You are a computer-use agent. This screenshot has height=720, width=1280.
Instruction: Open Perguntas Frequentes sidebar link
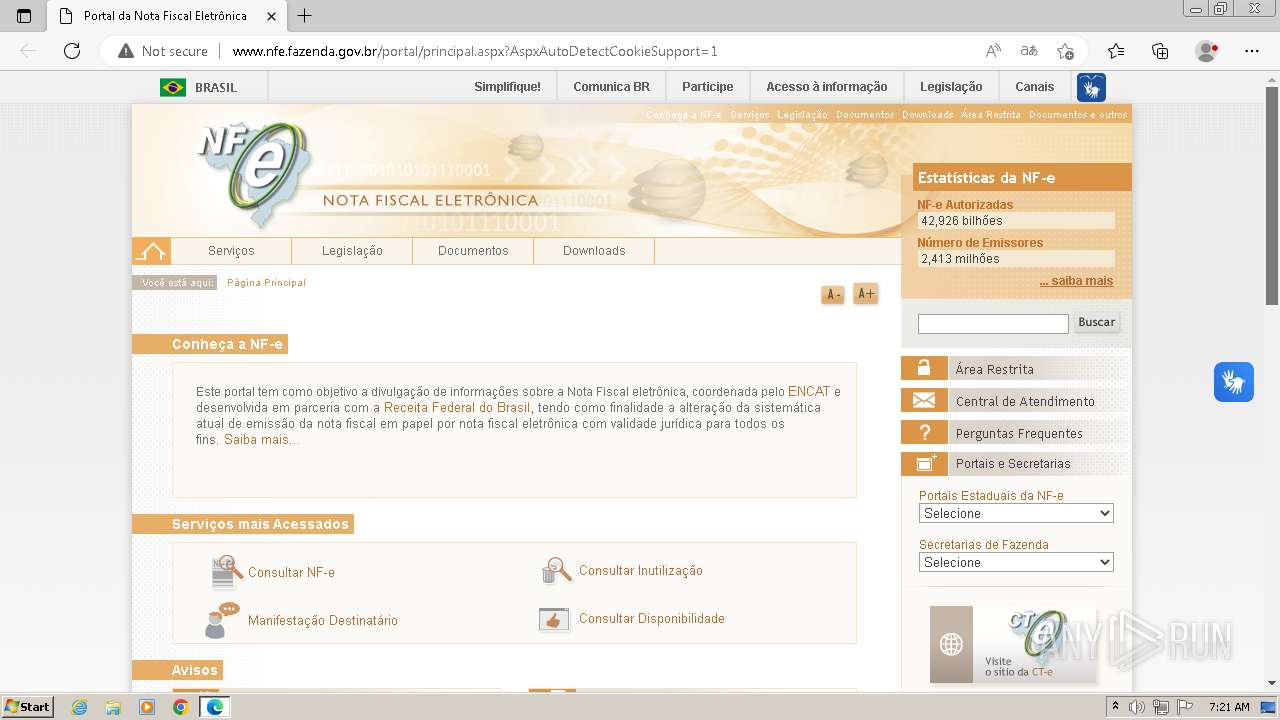pos(1019,433)
